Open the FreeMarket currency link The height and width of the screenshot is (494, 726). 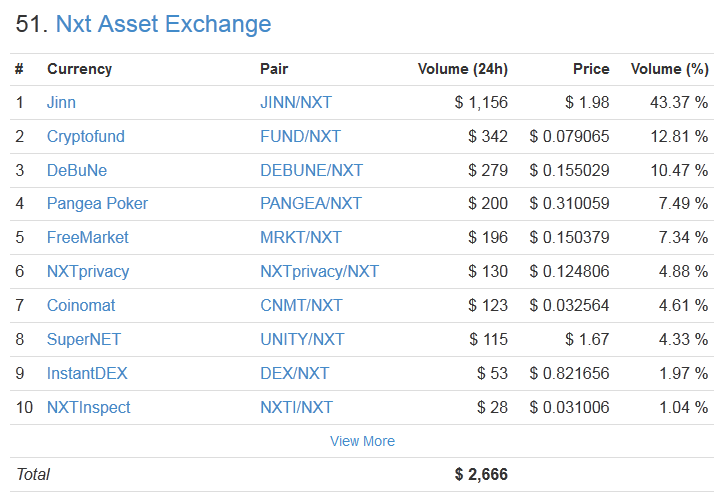[88, 238]
